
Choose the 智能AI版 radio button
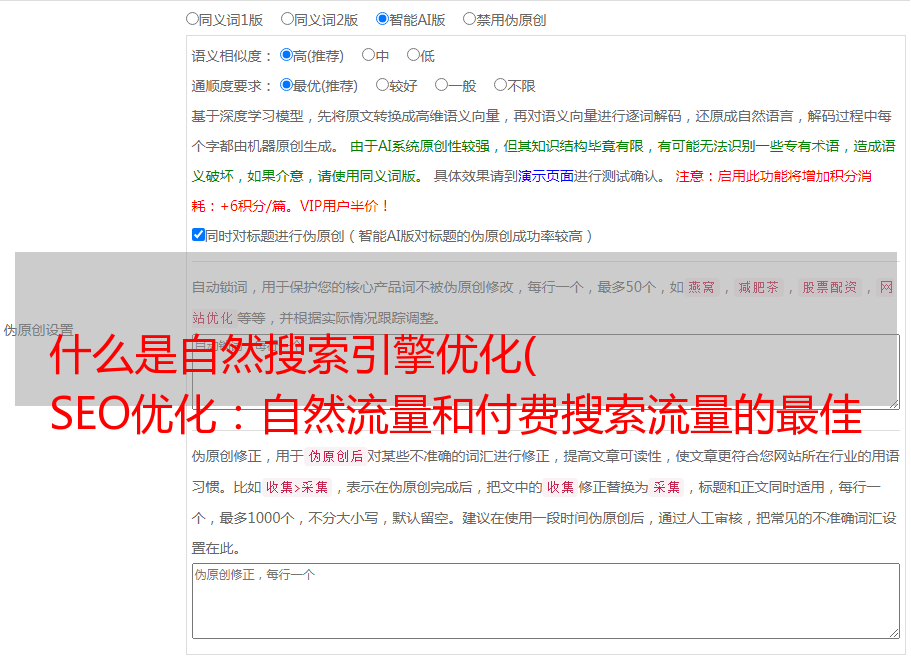click(x=382, y=19)
